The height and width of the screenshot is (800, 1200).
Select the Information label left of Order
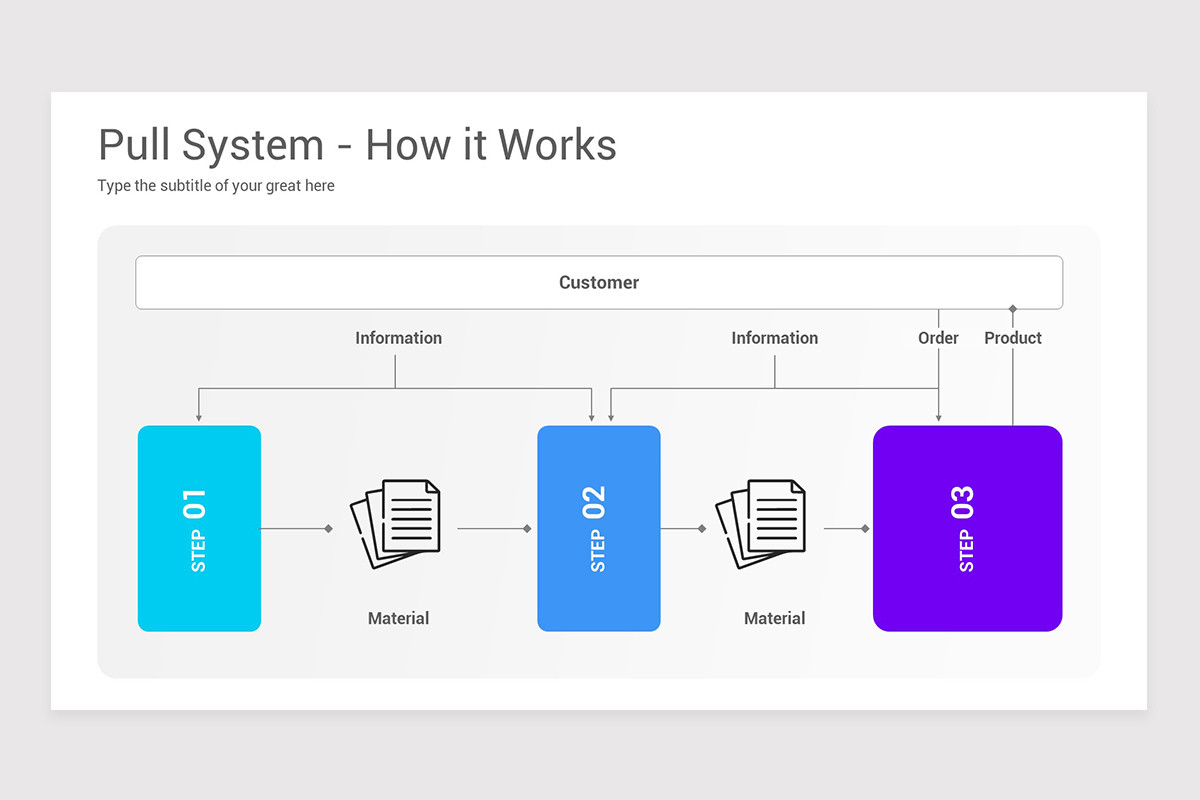pyautogui.click(x=774, y=338)
